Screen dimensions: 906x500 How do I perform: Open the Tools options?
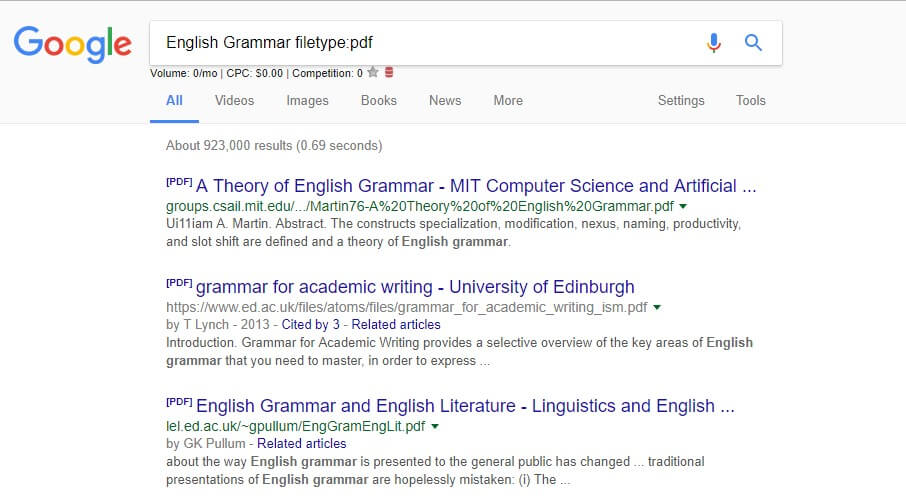750,100
